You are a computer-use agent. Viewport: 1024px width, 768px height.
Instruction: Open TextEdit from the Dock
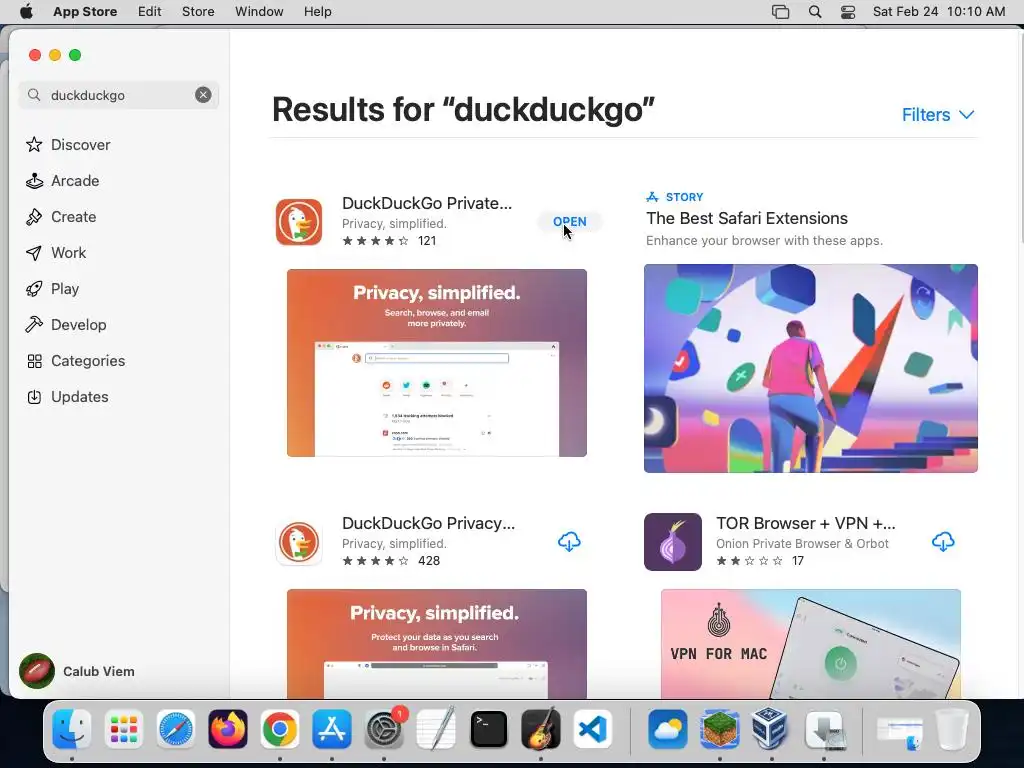point(436,729)
